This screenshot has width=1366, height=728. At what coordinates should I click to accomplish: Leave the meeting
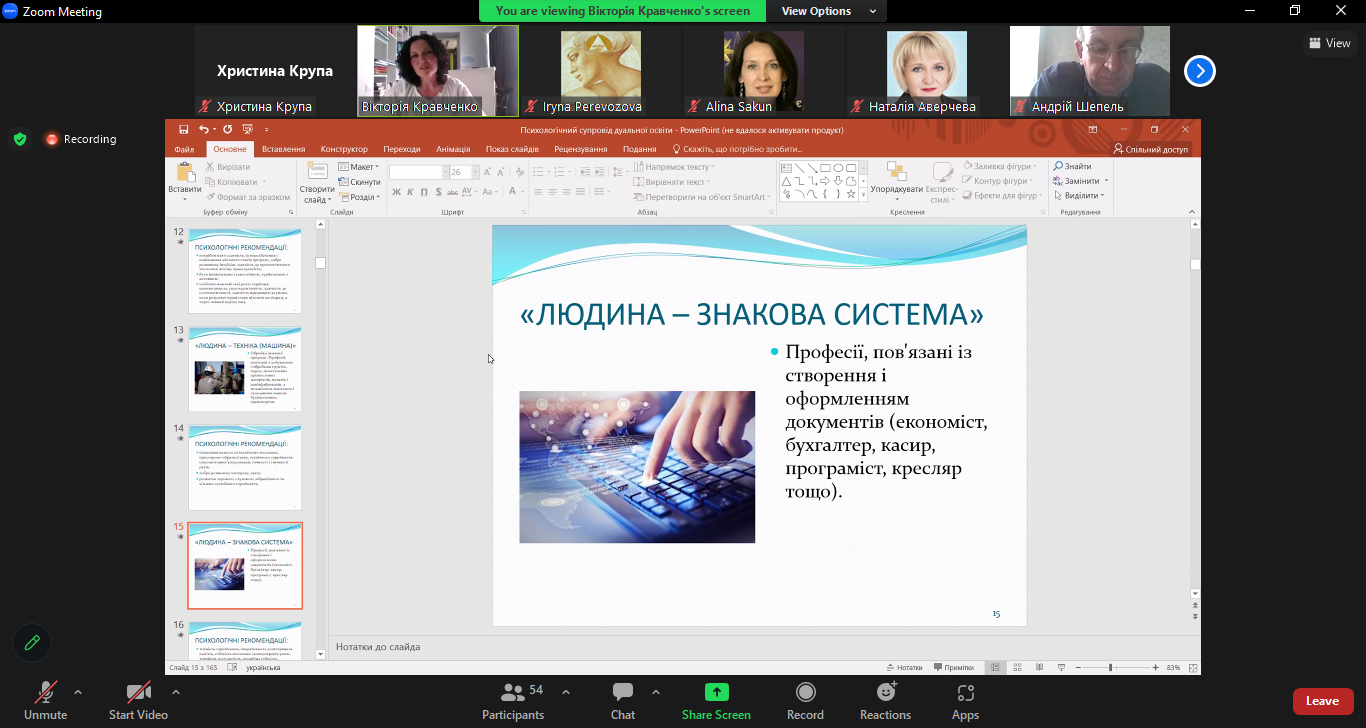1322,701
